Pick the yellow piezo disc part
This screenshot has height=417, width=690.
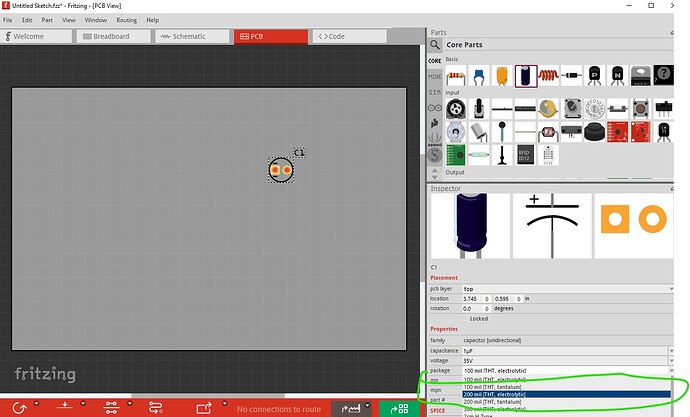pos(548,109)
